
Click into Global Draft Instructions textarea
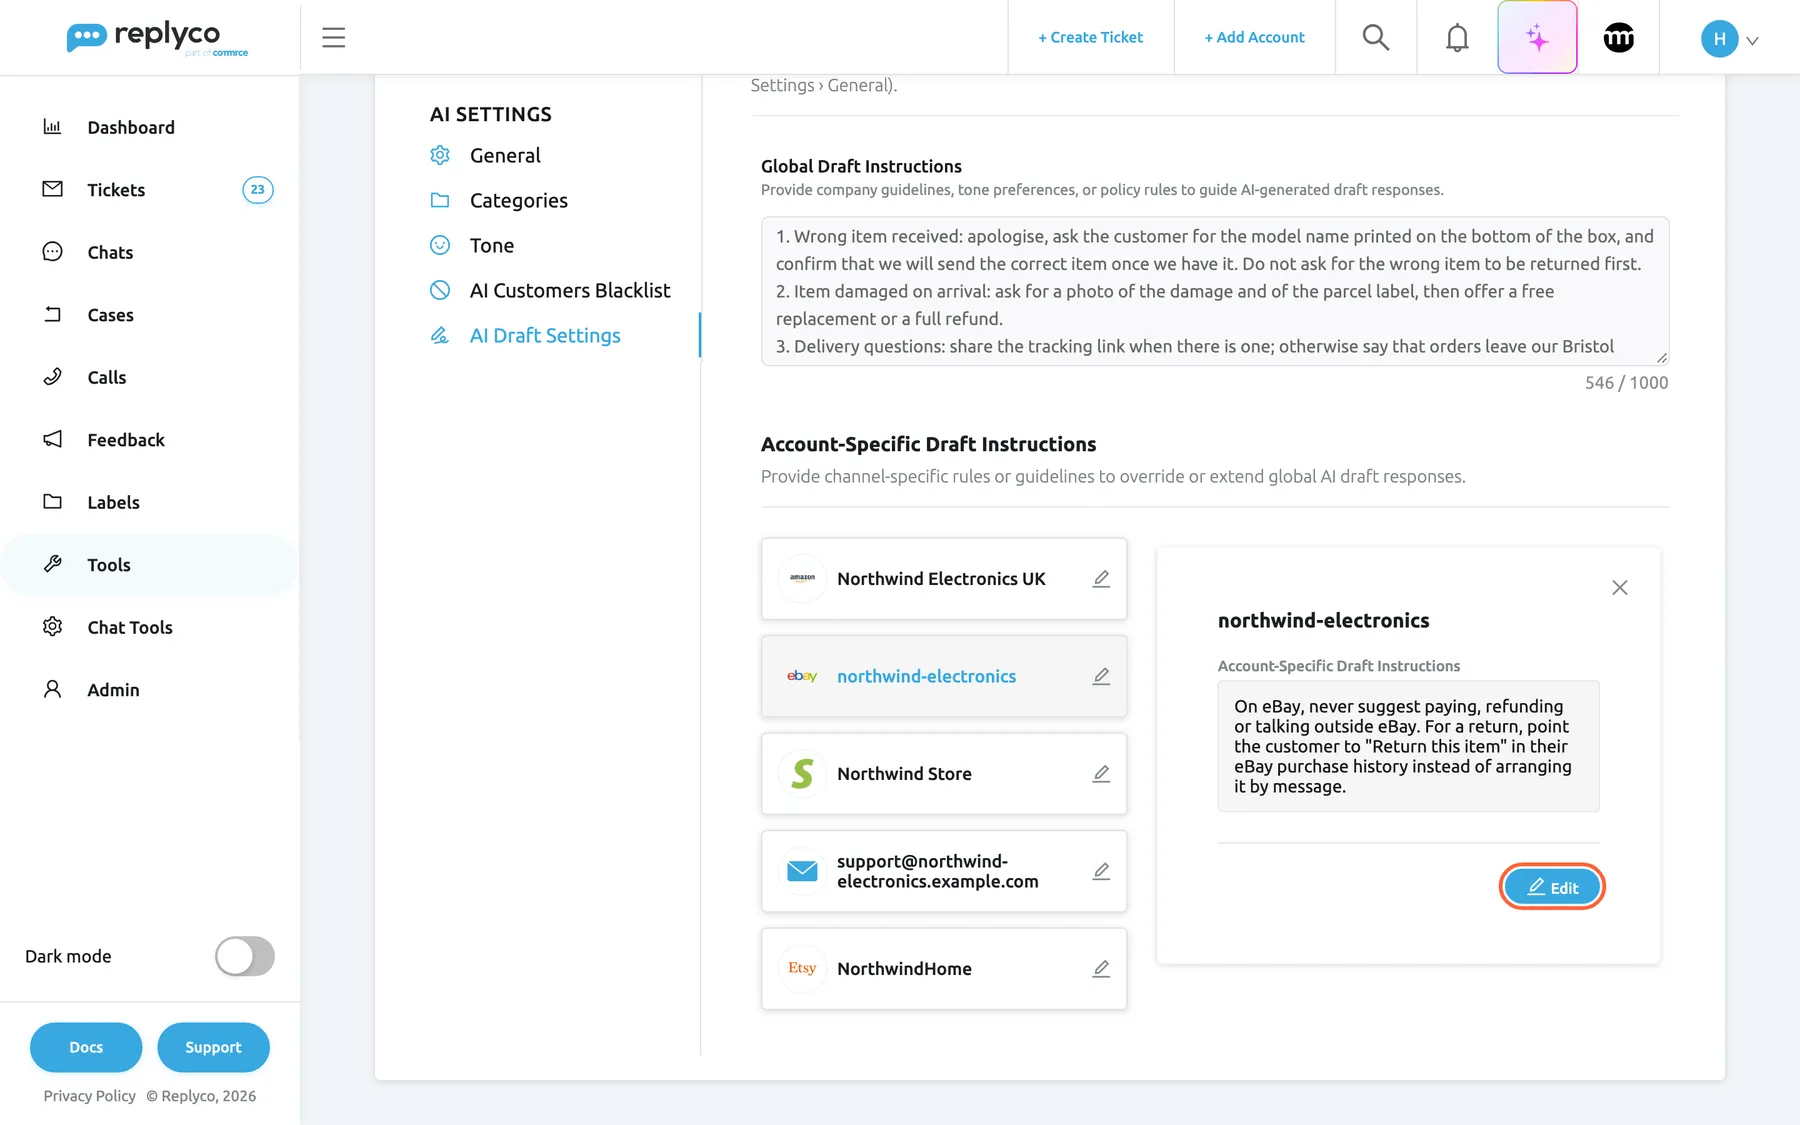coord(1215,291)
